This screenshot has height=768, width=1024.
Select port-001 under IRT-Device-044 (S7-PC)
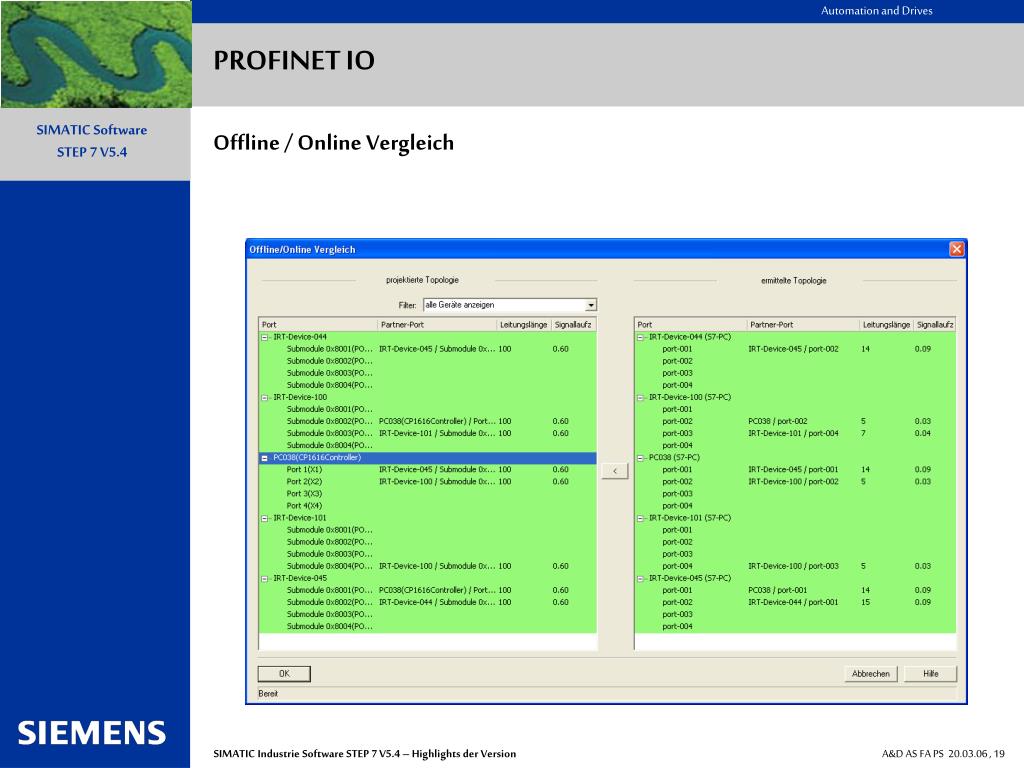[677, 349]
